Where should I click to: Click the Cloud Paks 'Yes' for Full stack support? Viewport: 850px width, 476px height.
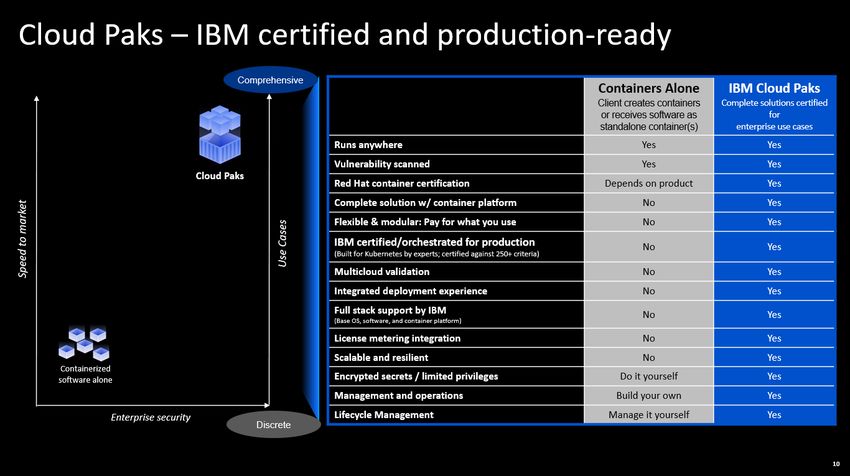click(x=774, y=314)
